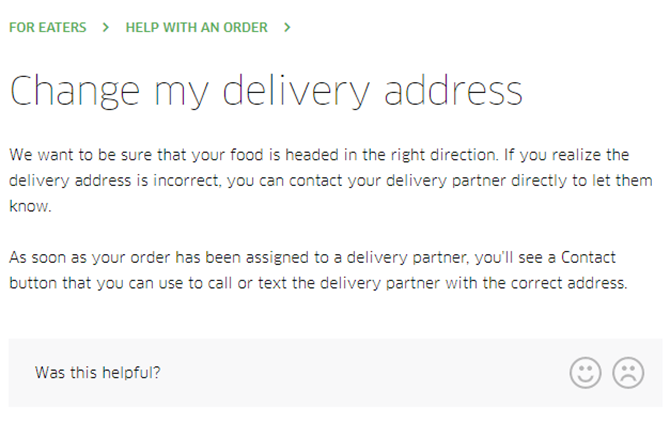Open the FOR EATERS breadcrumb link

tap(48, 27)
